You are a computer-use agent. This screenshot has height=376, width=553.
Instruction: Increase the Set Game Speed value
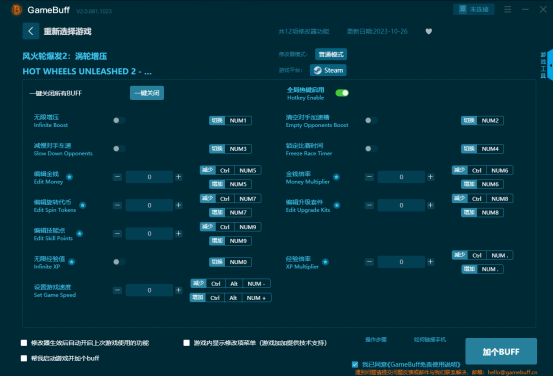point(179,290)
